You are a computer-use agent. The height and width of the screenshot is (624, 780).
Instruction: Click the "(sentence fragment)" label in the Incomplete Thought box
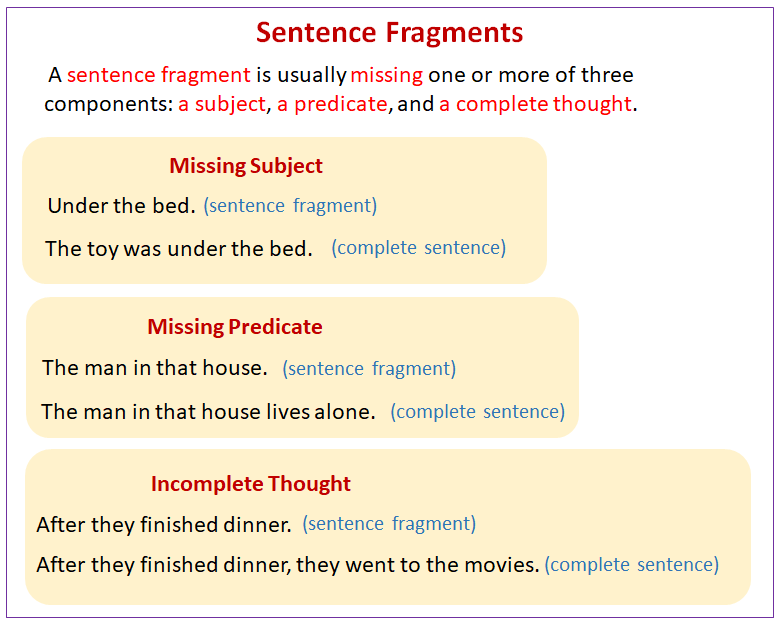pos(389,524)
